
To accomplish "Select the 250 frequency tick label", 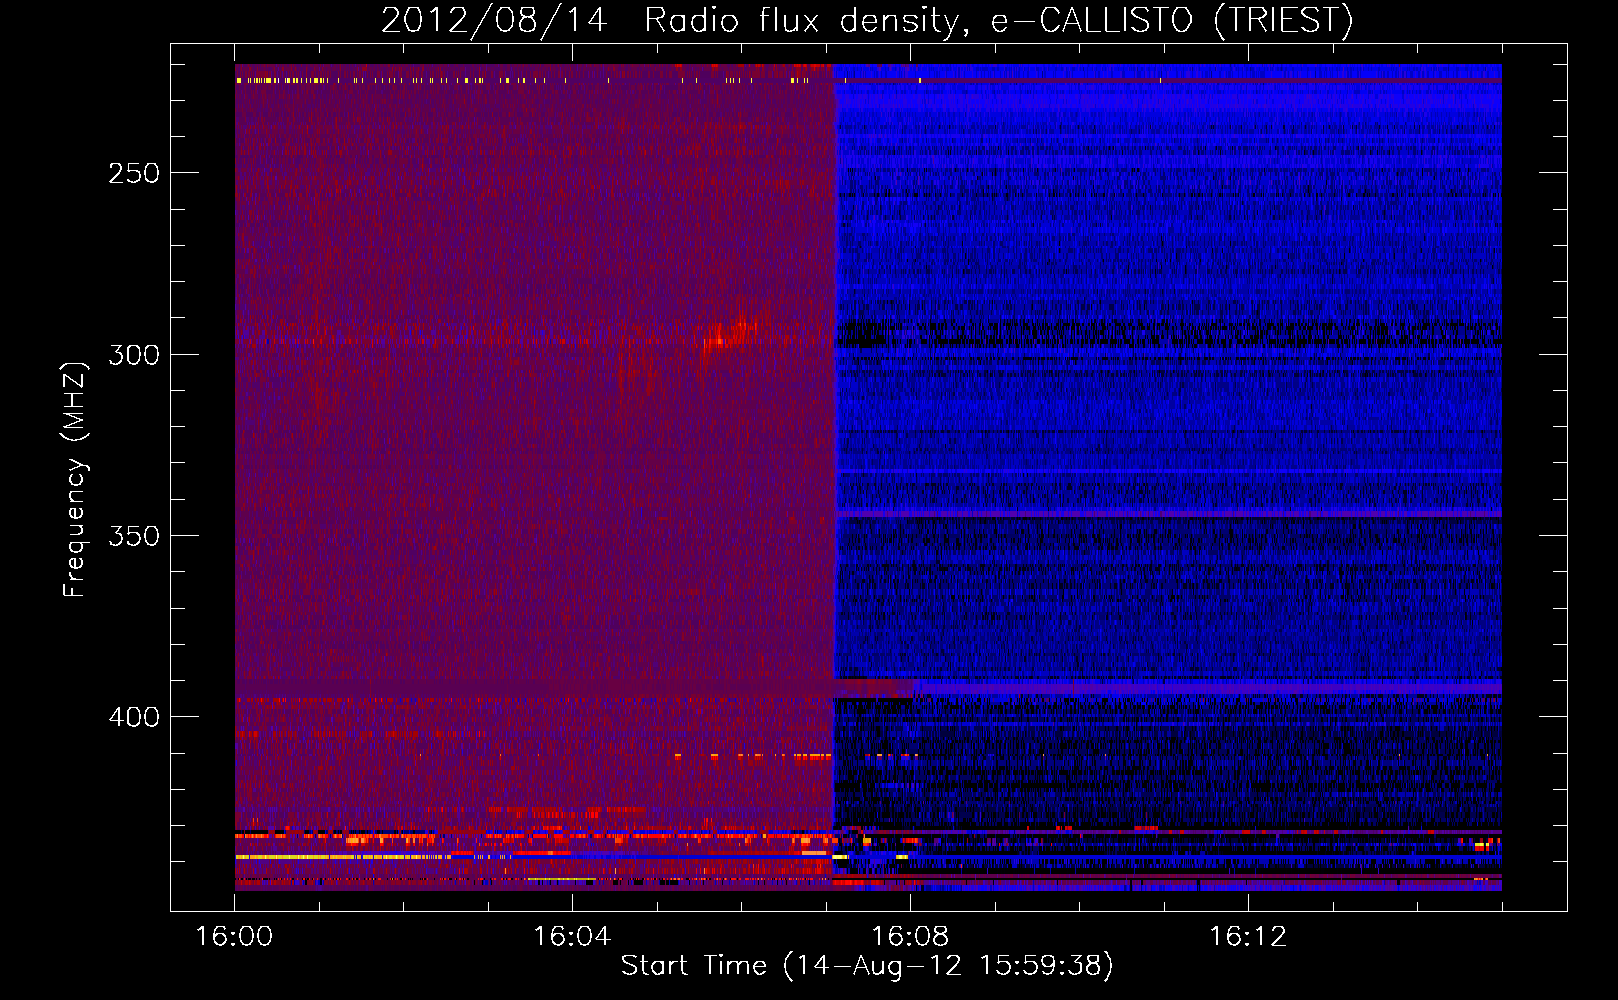I will click(x=134, y=173).
